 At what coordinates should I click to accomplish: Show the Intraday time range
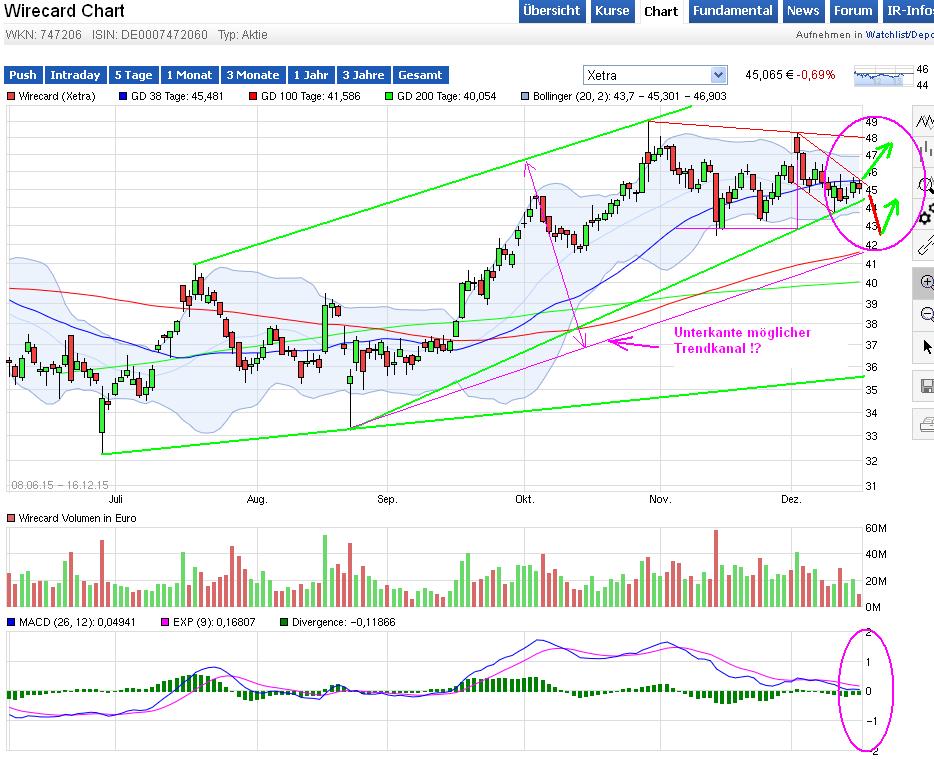coord(75,75)
